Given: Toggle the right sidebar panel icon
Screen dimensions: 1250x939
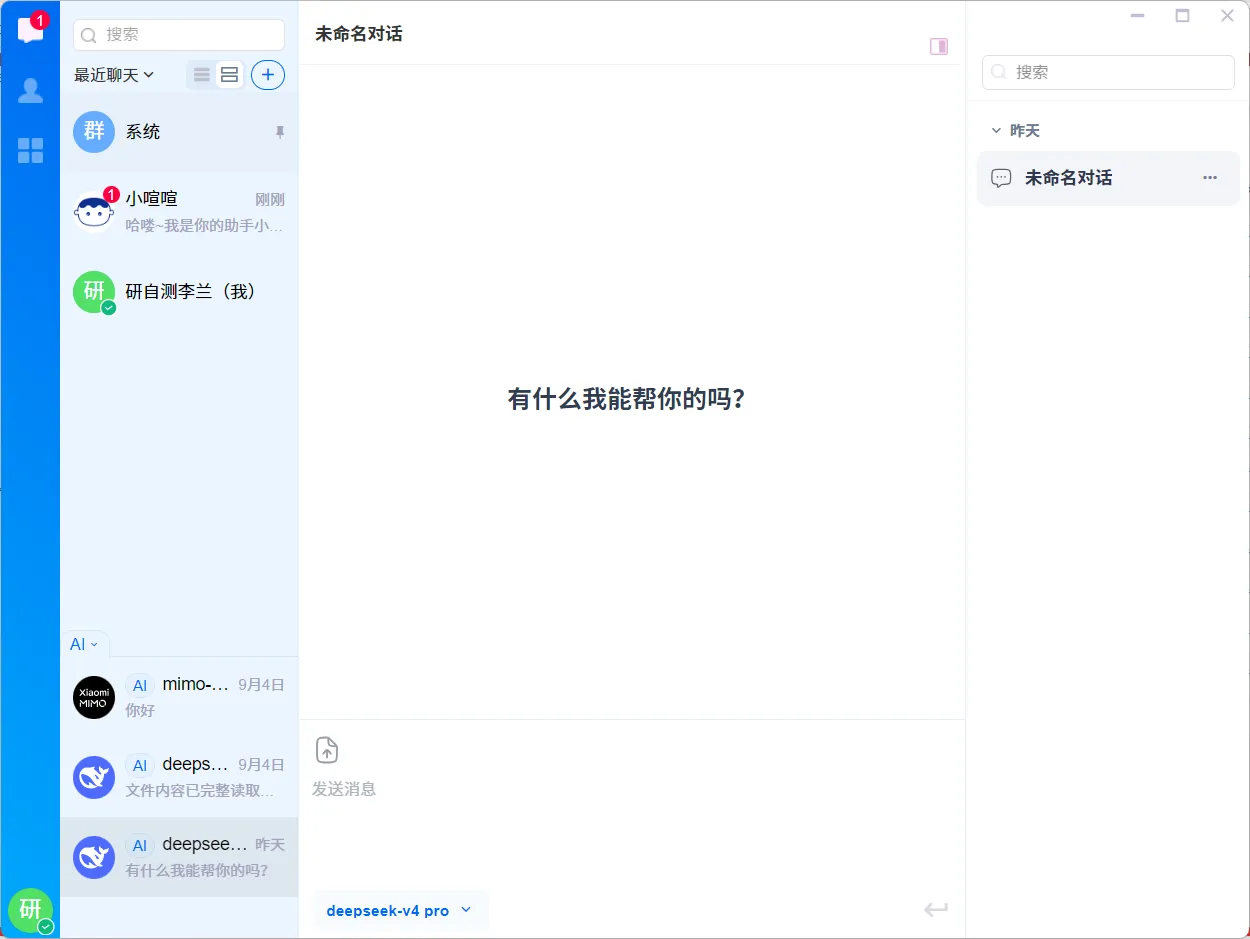Looking at the screenshot, I should click(x=939, y=46).
